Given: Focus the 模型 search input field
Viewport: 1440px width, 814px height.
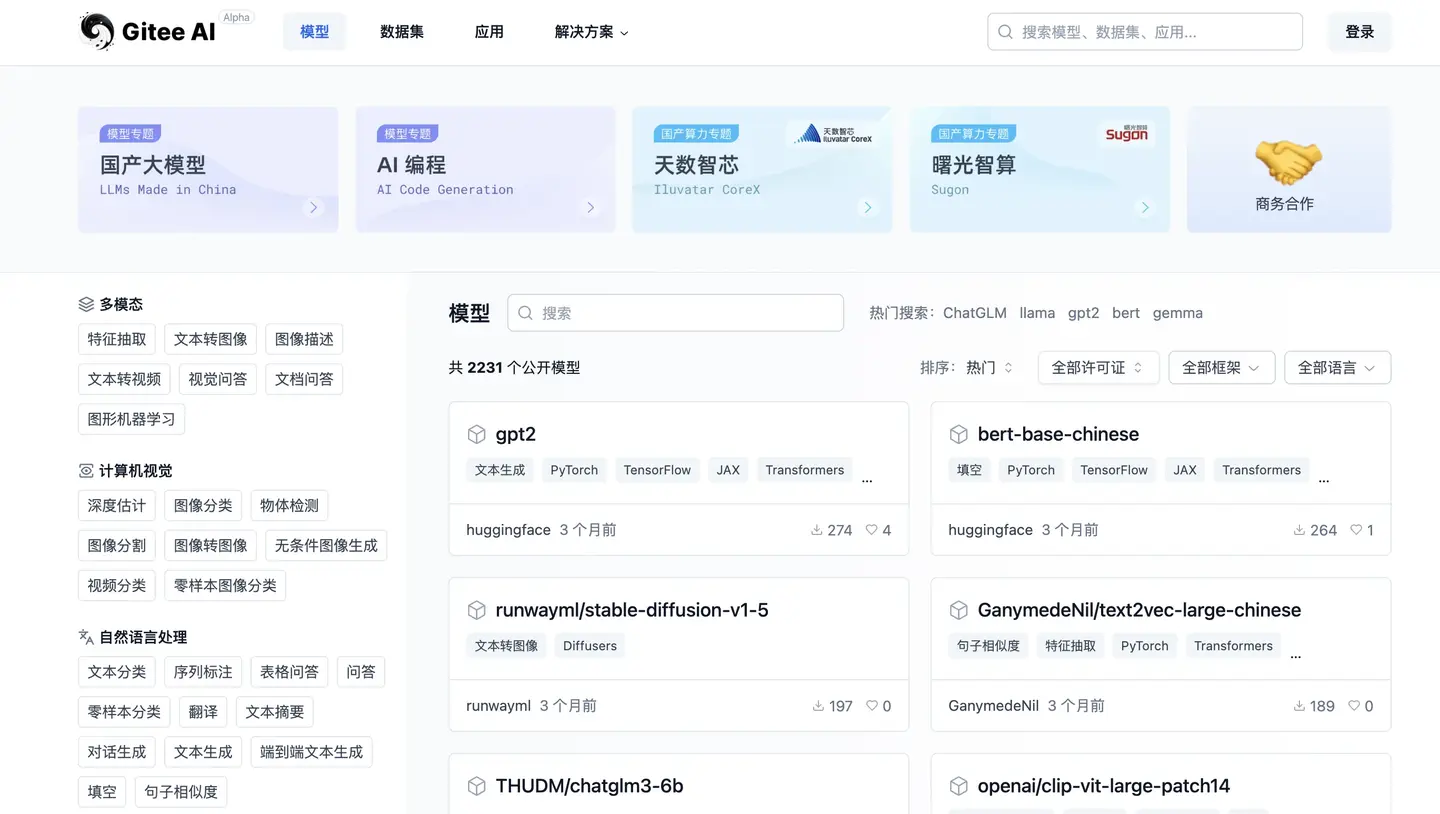Looking at the screenshot, I should (676, 313).
